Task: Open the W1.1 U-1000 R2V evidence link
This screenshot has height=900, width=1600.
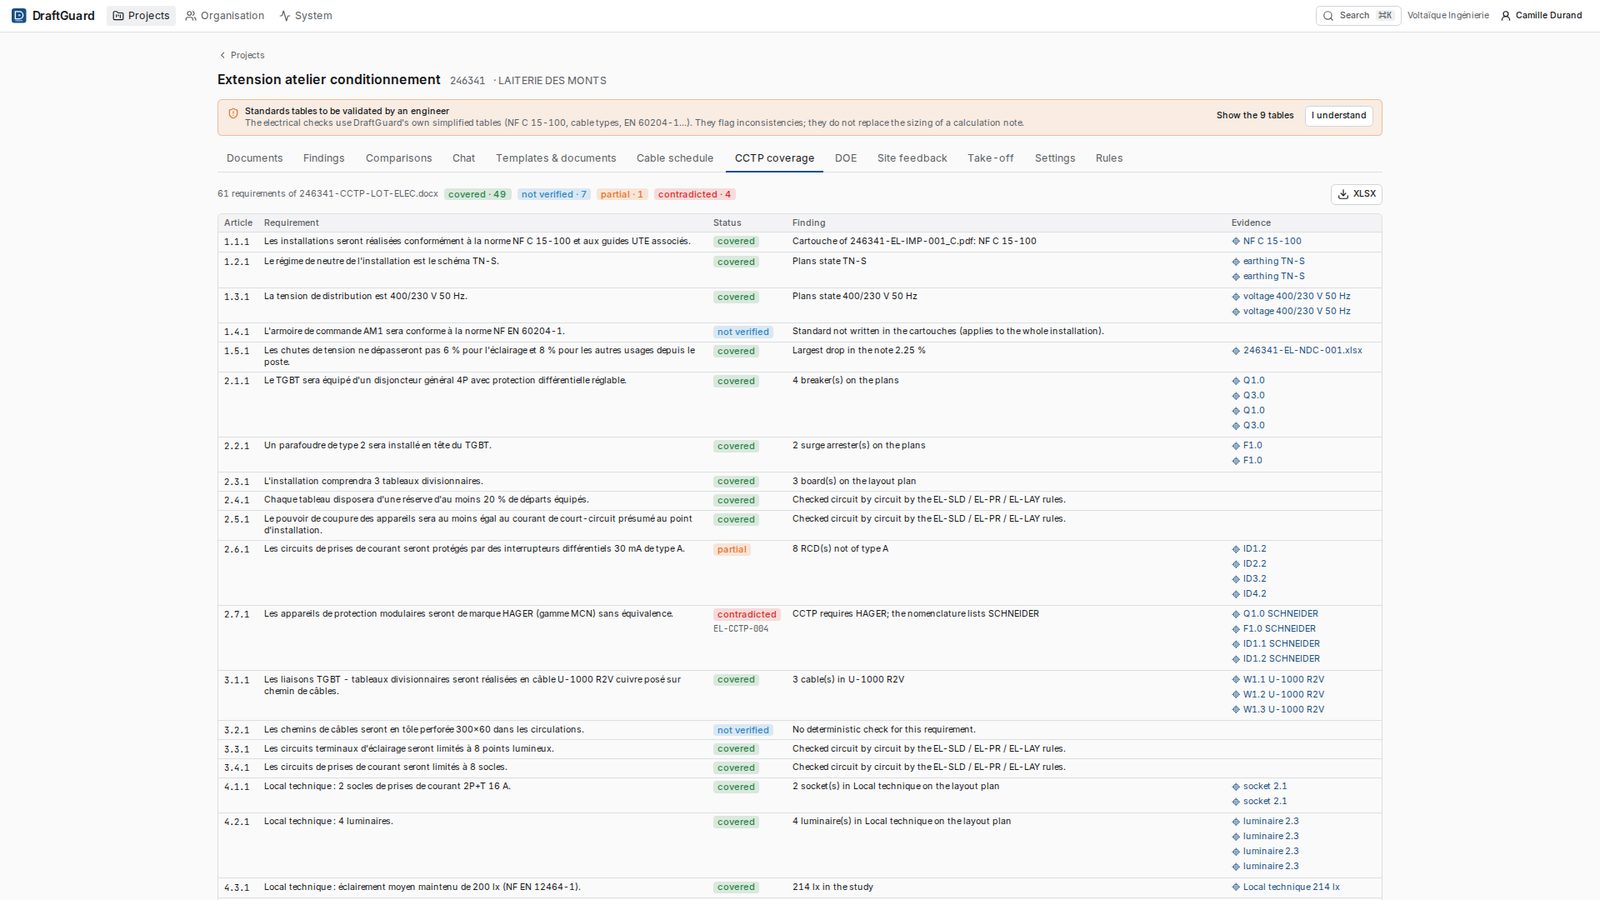Action: pos(1278,680)
